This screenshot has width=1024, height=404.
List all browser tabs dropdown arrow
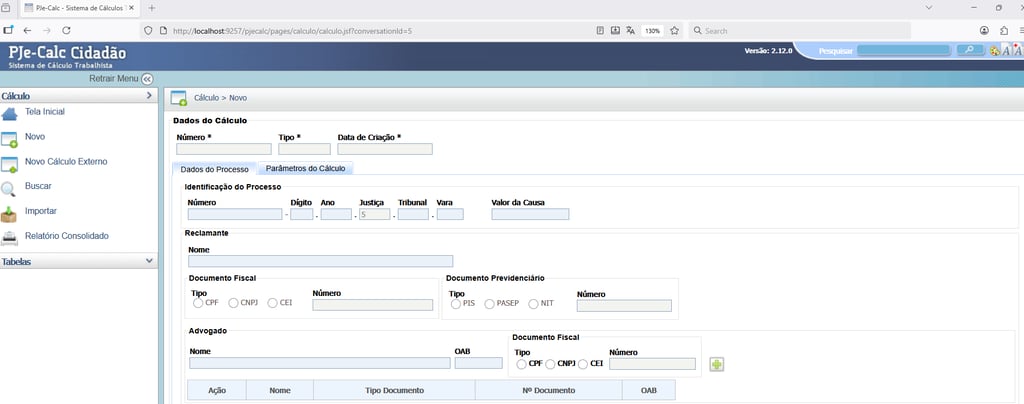click(929, 8)
